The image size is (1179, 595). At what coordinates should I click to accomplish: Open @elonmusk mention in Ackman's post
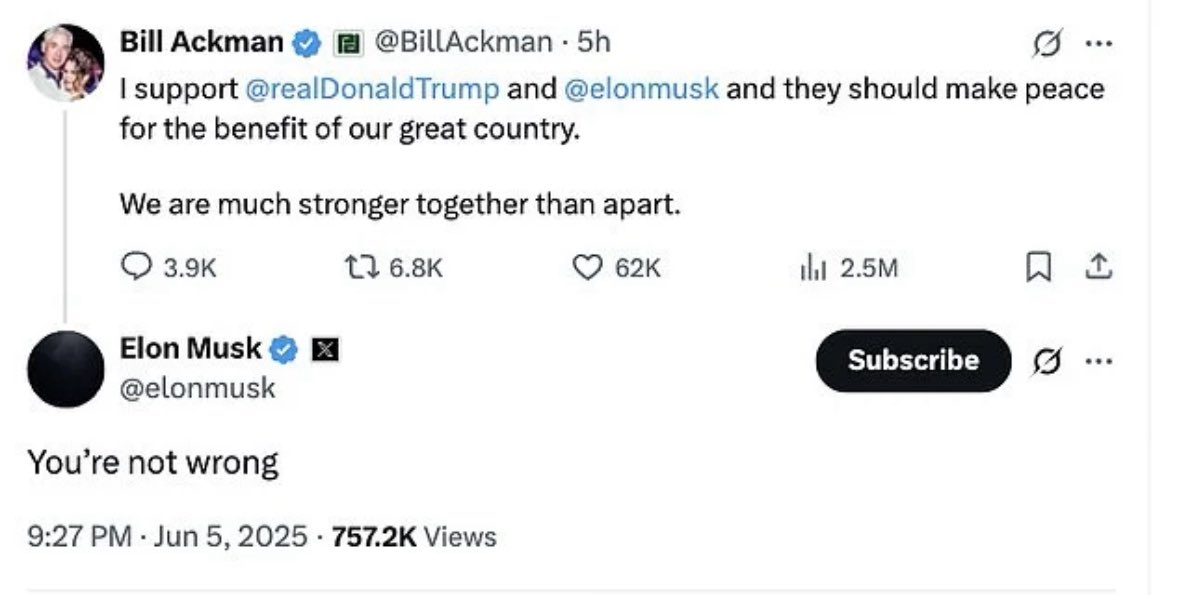click(x=641, y=89)
